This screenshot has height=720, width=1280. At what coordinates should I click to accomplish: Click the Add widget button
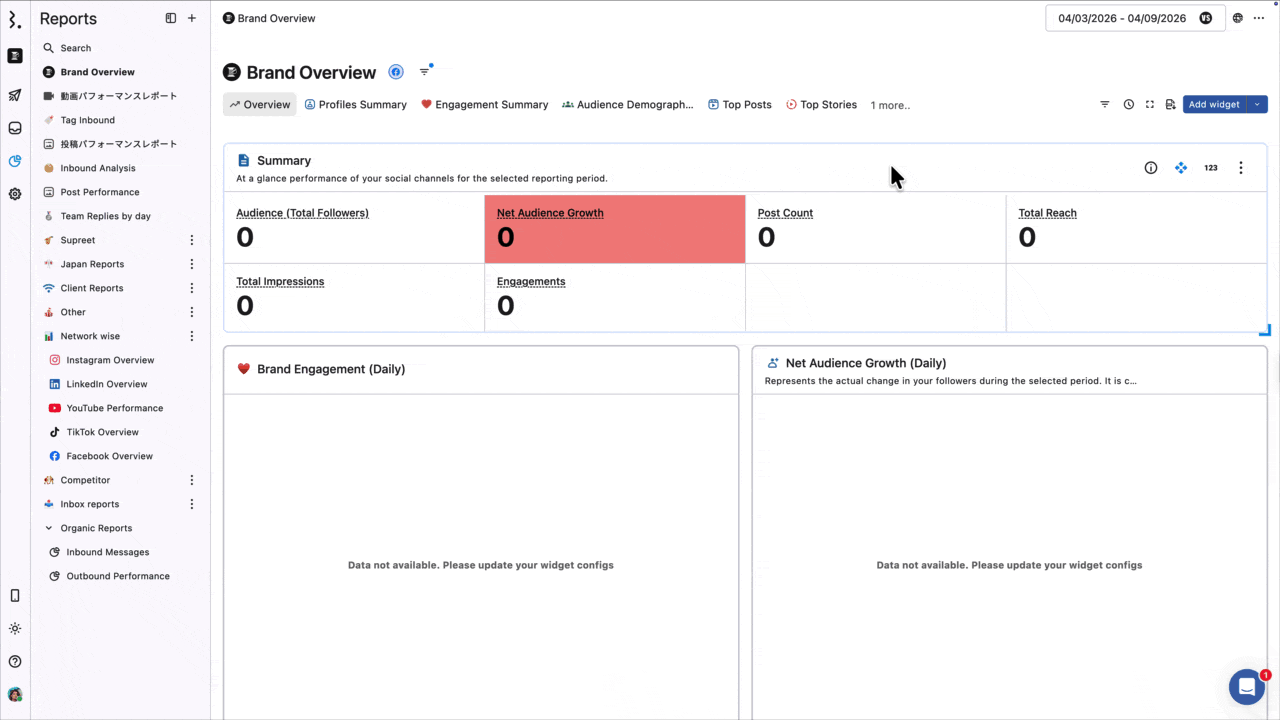tap(1214, 104)
